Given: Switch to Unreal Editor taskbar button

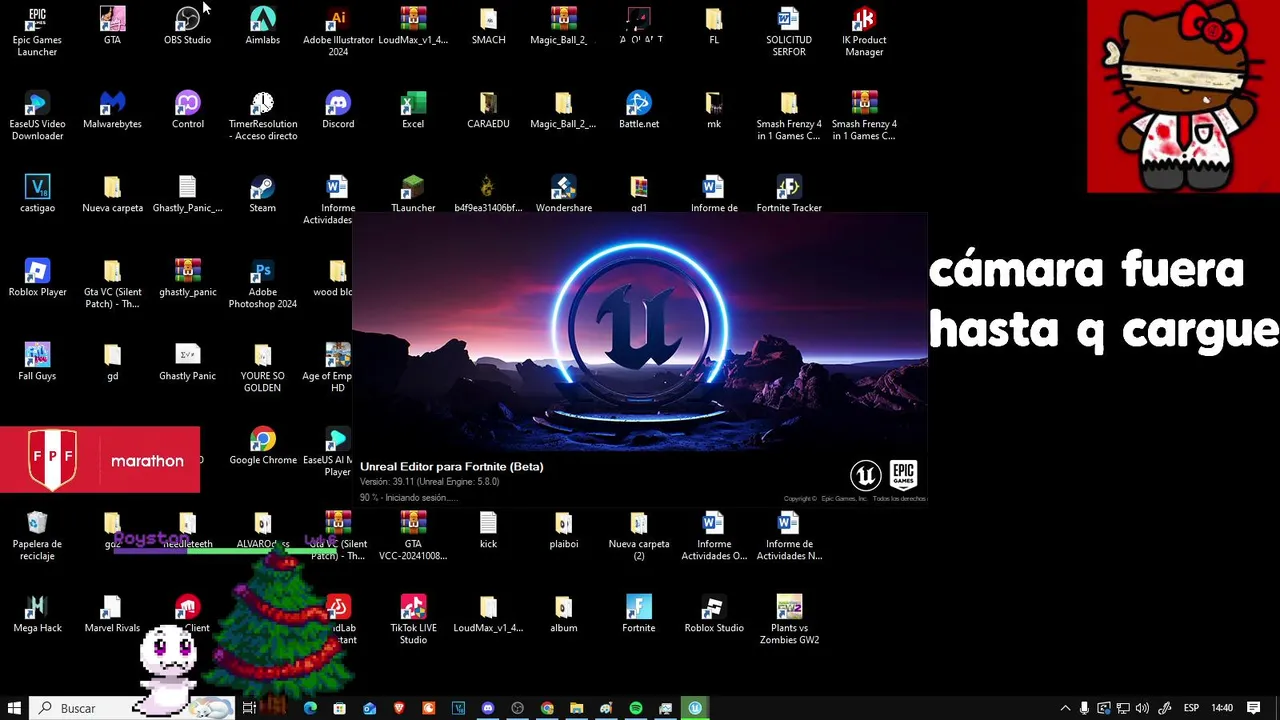Looking at the screenshot, I should point(695,708).
